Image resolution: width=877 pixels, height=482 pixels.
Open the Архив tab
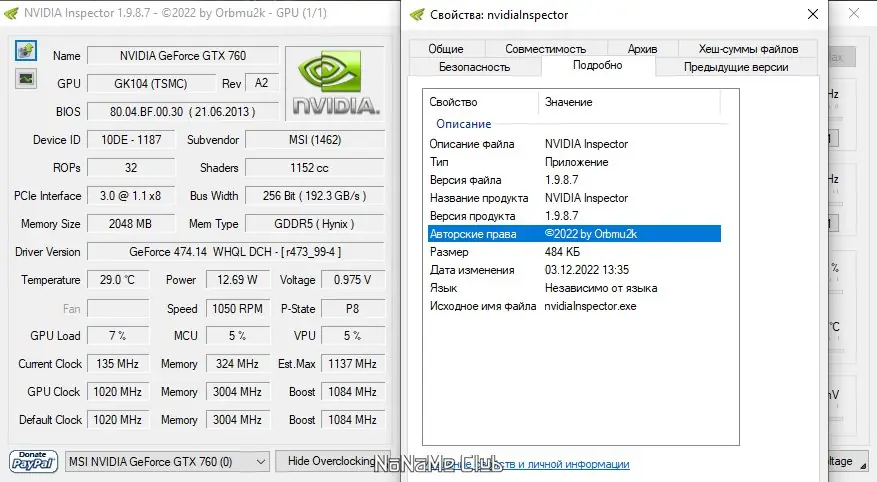point(642,49)
